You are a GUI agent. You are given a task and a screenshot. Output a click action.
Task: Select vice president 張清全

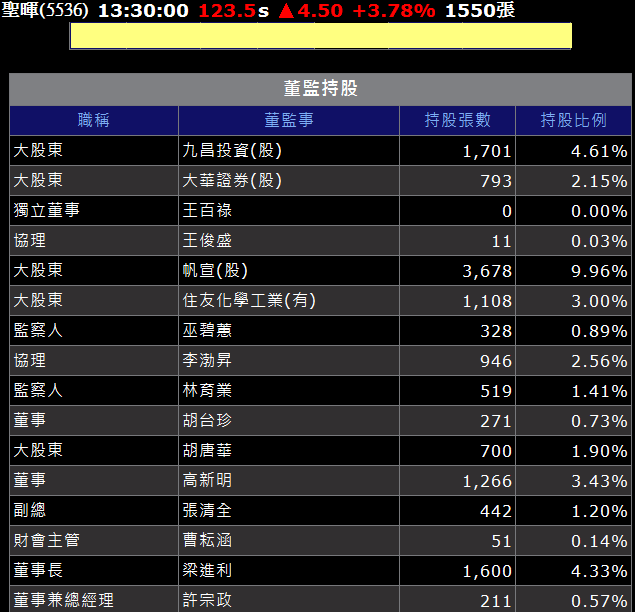coord(207,510)
